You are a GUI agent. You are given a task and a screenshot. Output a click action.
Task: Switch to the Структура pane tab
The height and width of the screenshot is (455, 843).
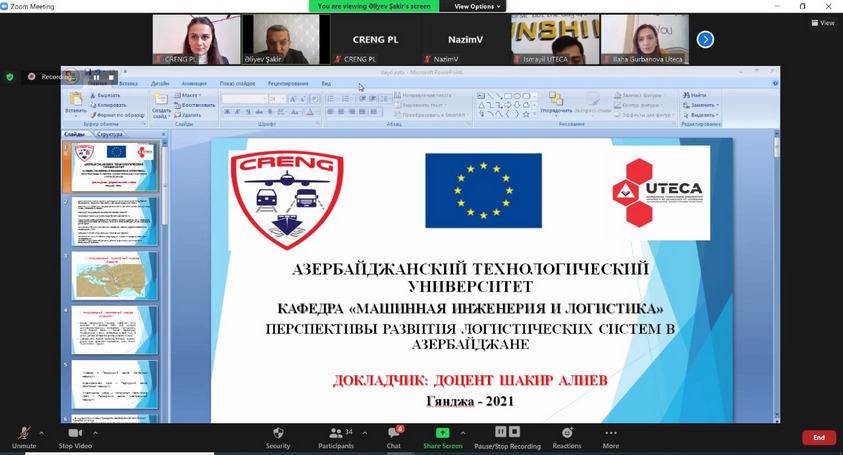[110, 134]
